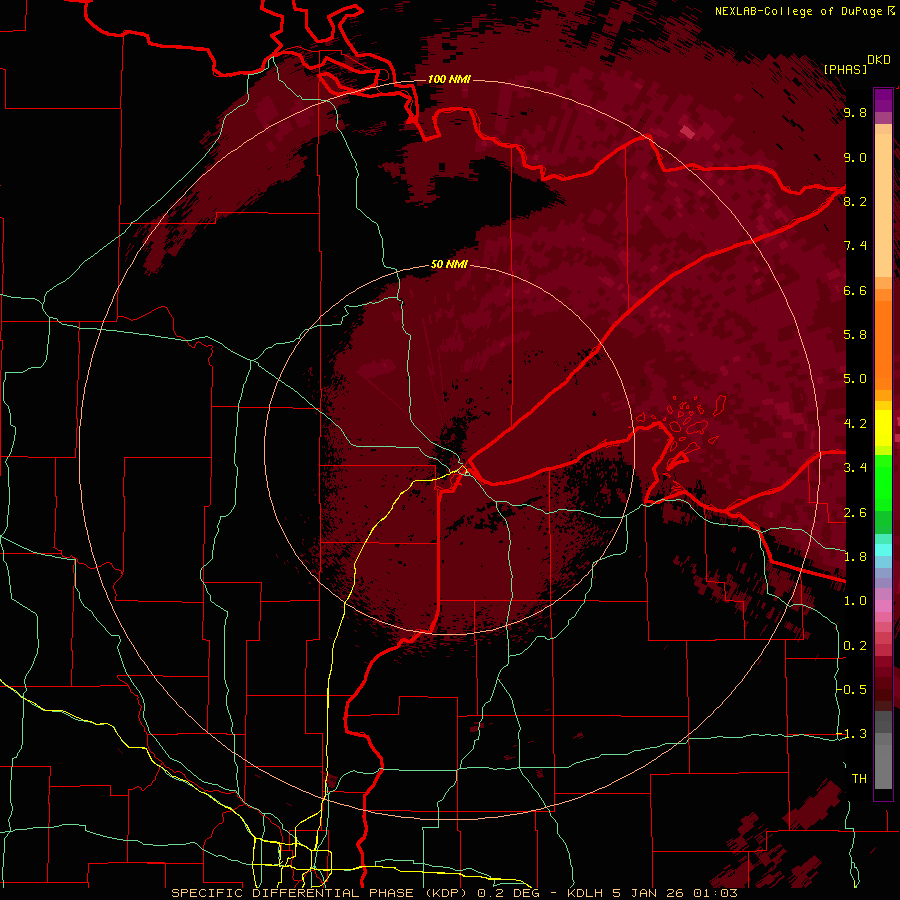
Task: Click the orange segment of color bar
Action: [883, 339]
